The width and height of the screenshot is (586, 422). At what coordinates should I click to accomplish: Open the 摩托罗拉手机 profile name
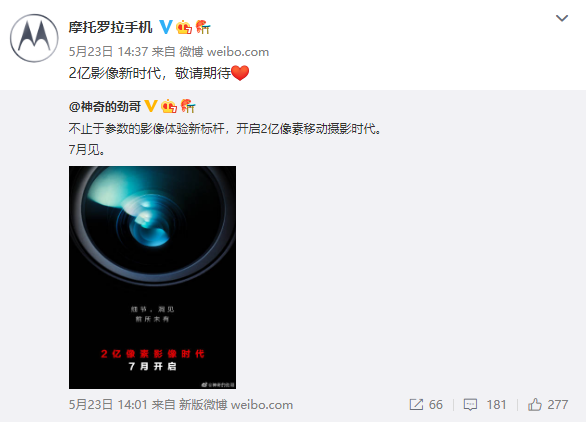tap(111, 27)
